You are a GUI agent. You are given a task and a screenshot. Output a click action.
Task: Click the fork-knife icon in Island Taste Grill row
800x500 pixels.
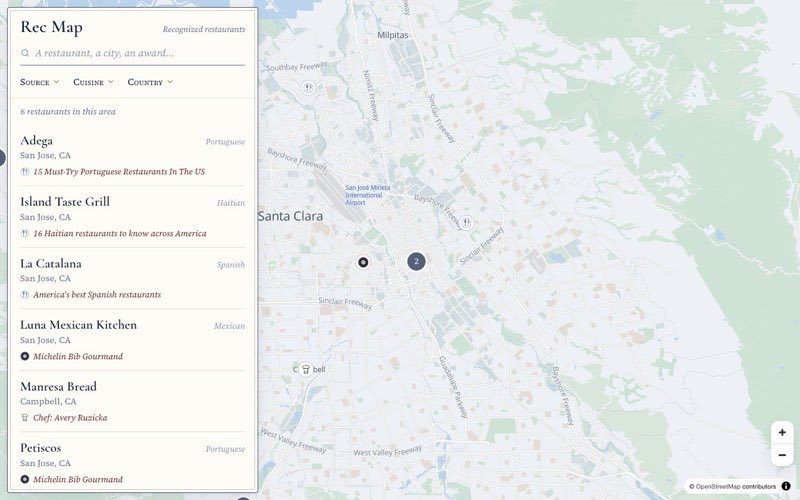point(24,233)
